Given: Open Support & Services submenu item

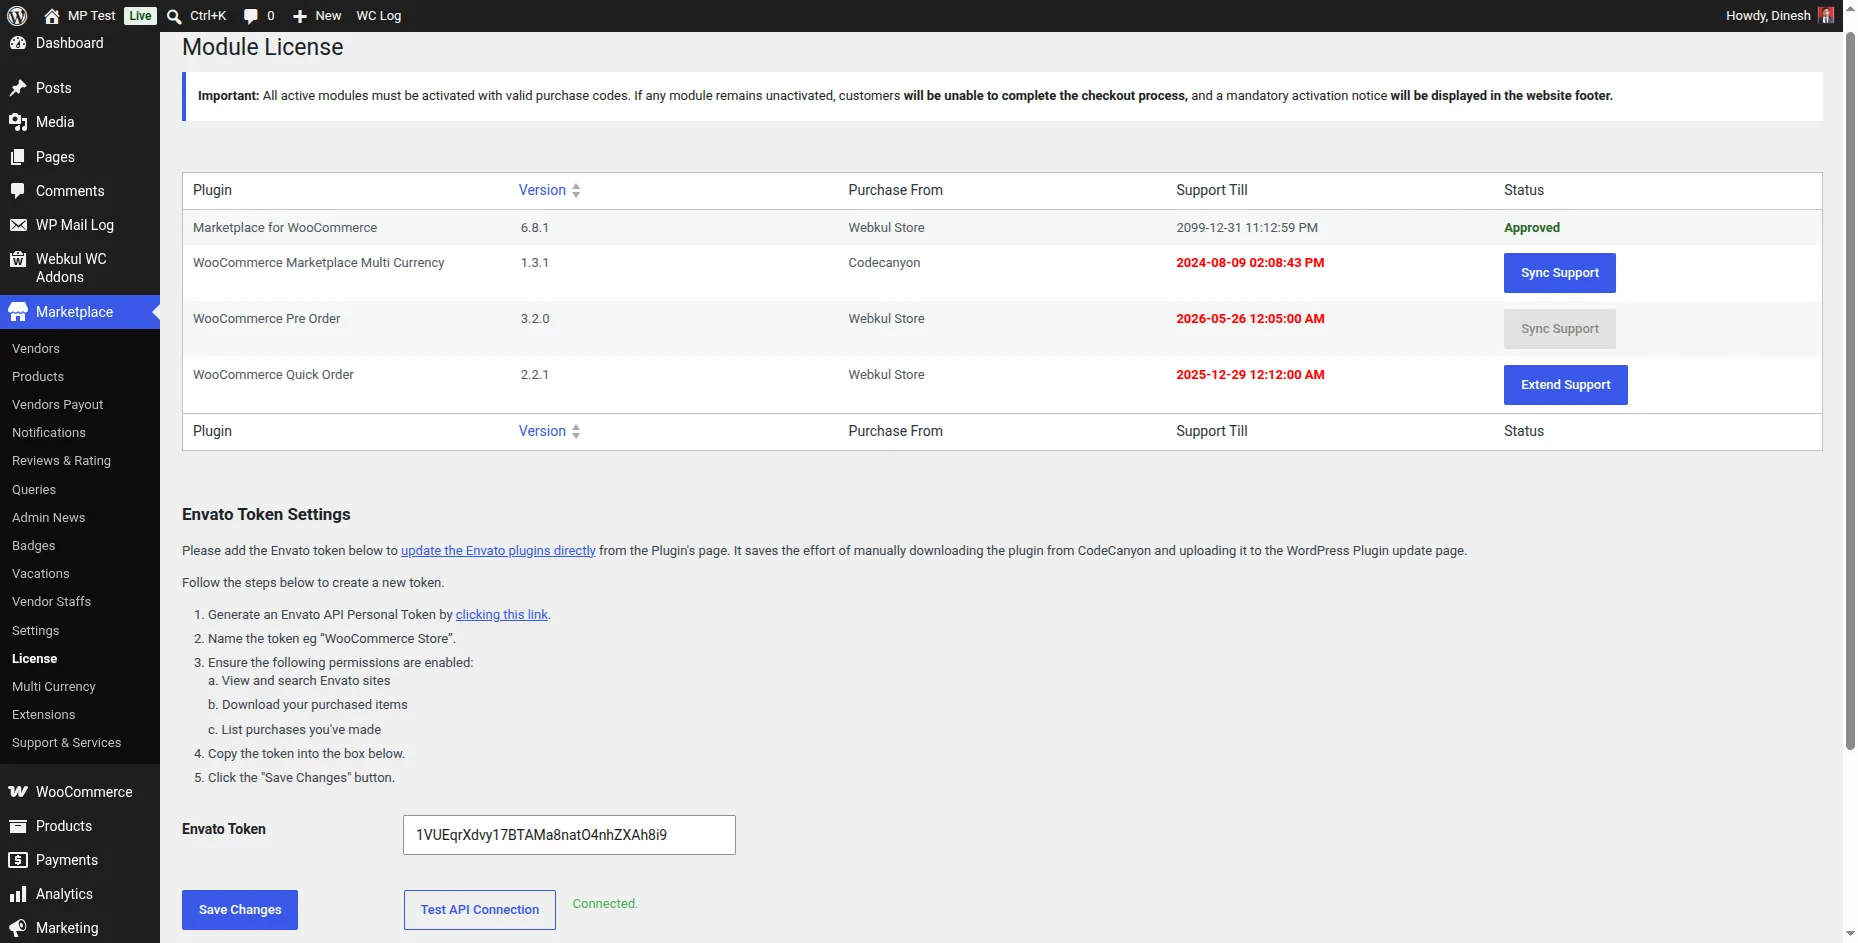Looking at the screenshot, I should click(x=67, y=742).
